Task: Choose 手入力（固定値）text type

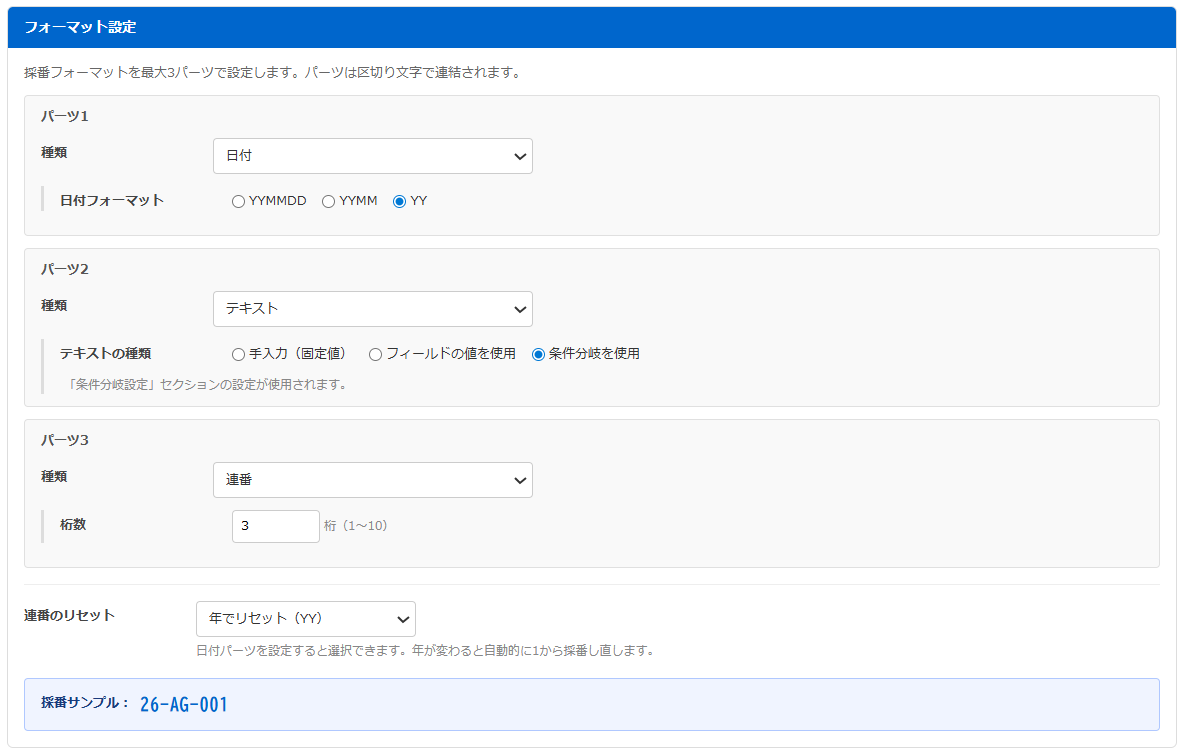Action: (x=238, y=354)
